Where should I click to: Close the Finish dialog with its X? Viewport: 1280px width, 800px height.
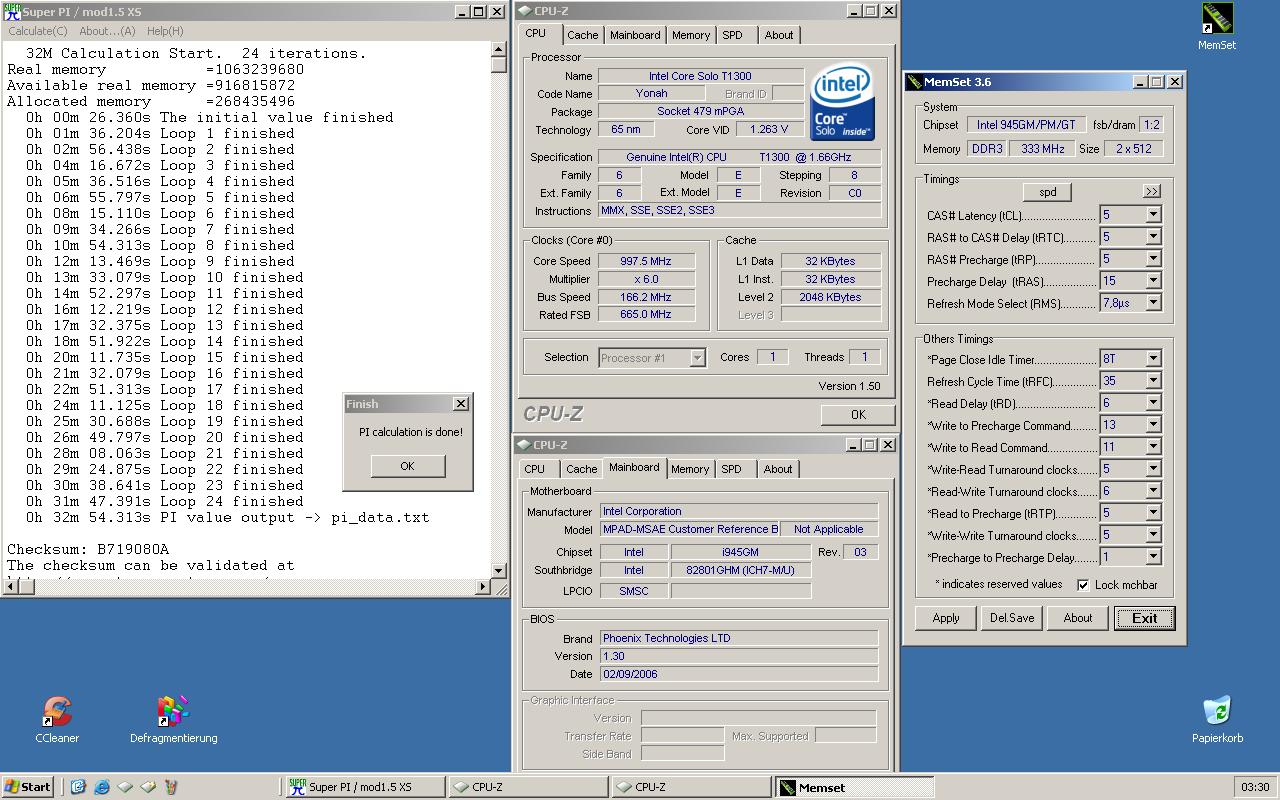(x=460, y=404)
